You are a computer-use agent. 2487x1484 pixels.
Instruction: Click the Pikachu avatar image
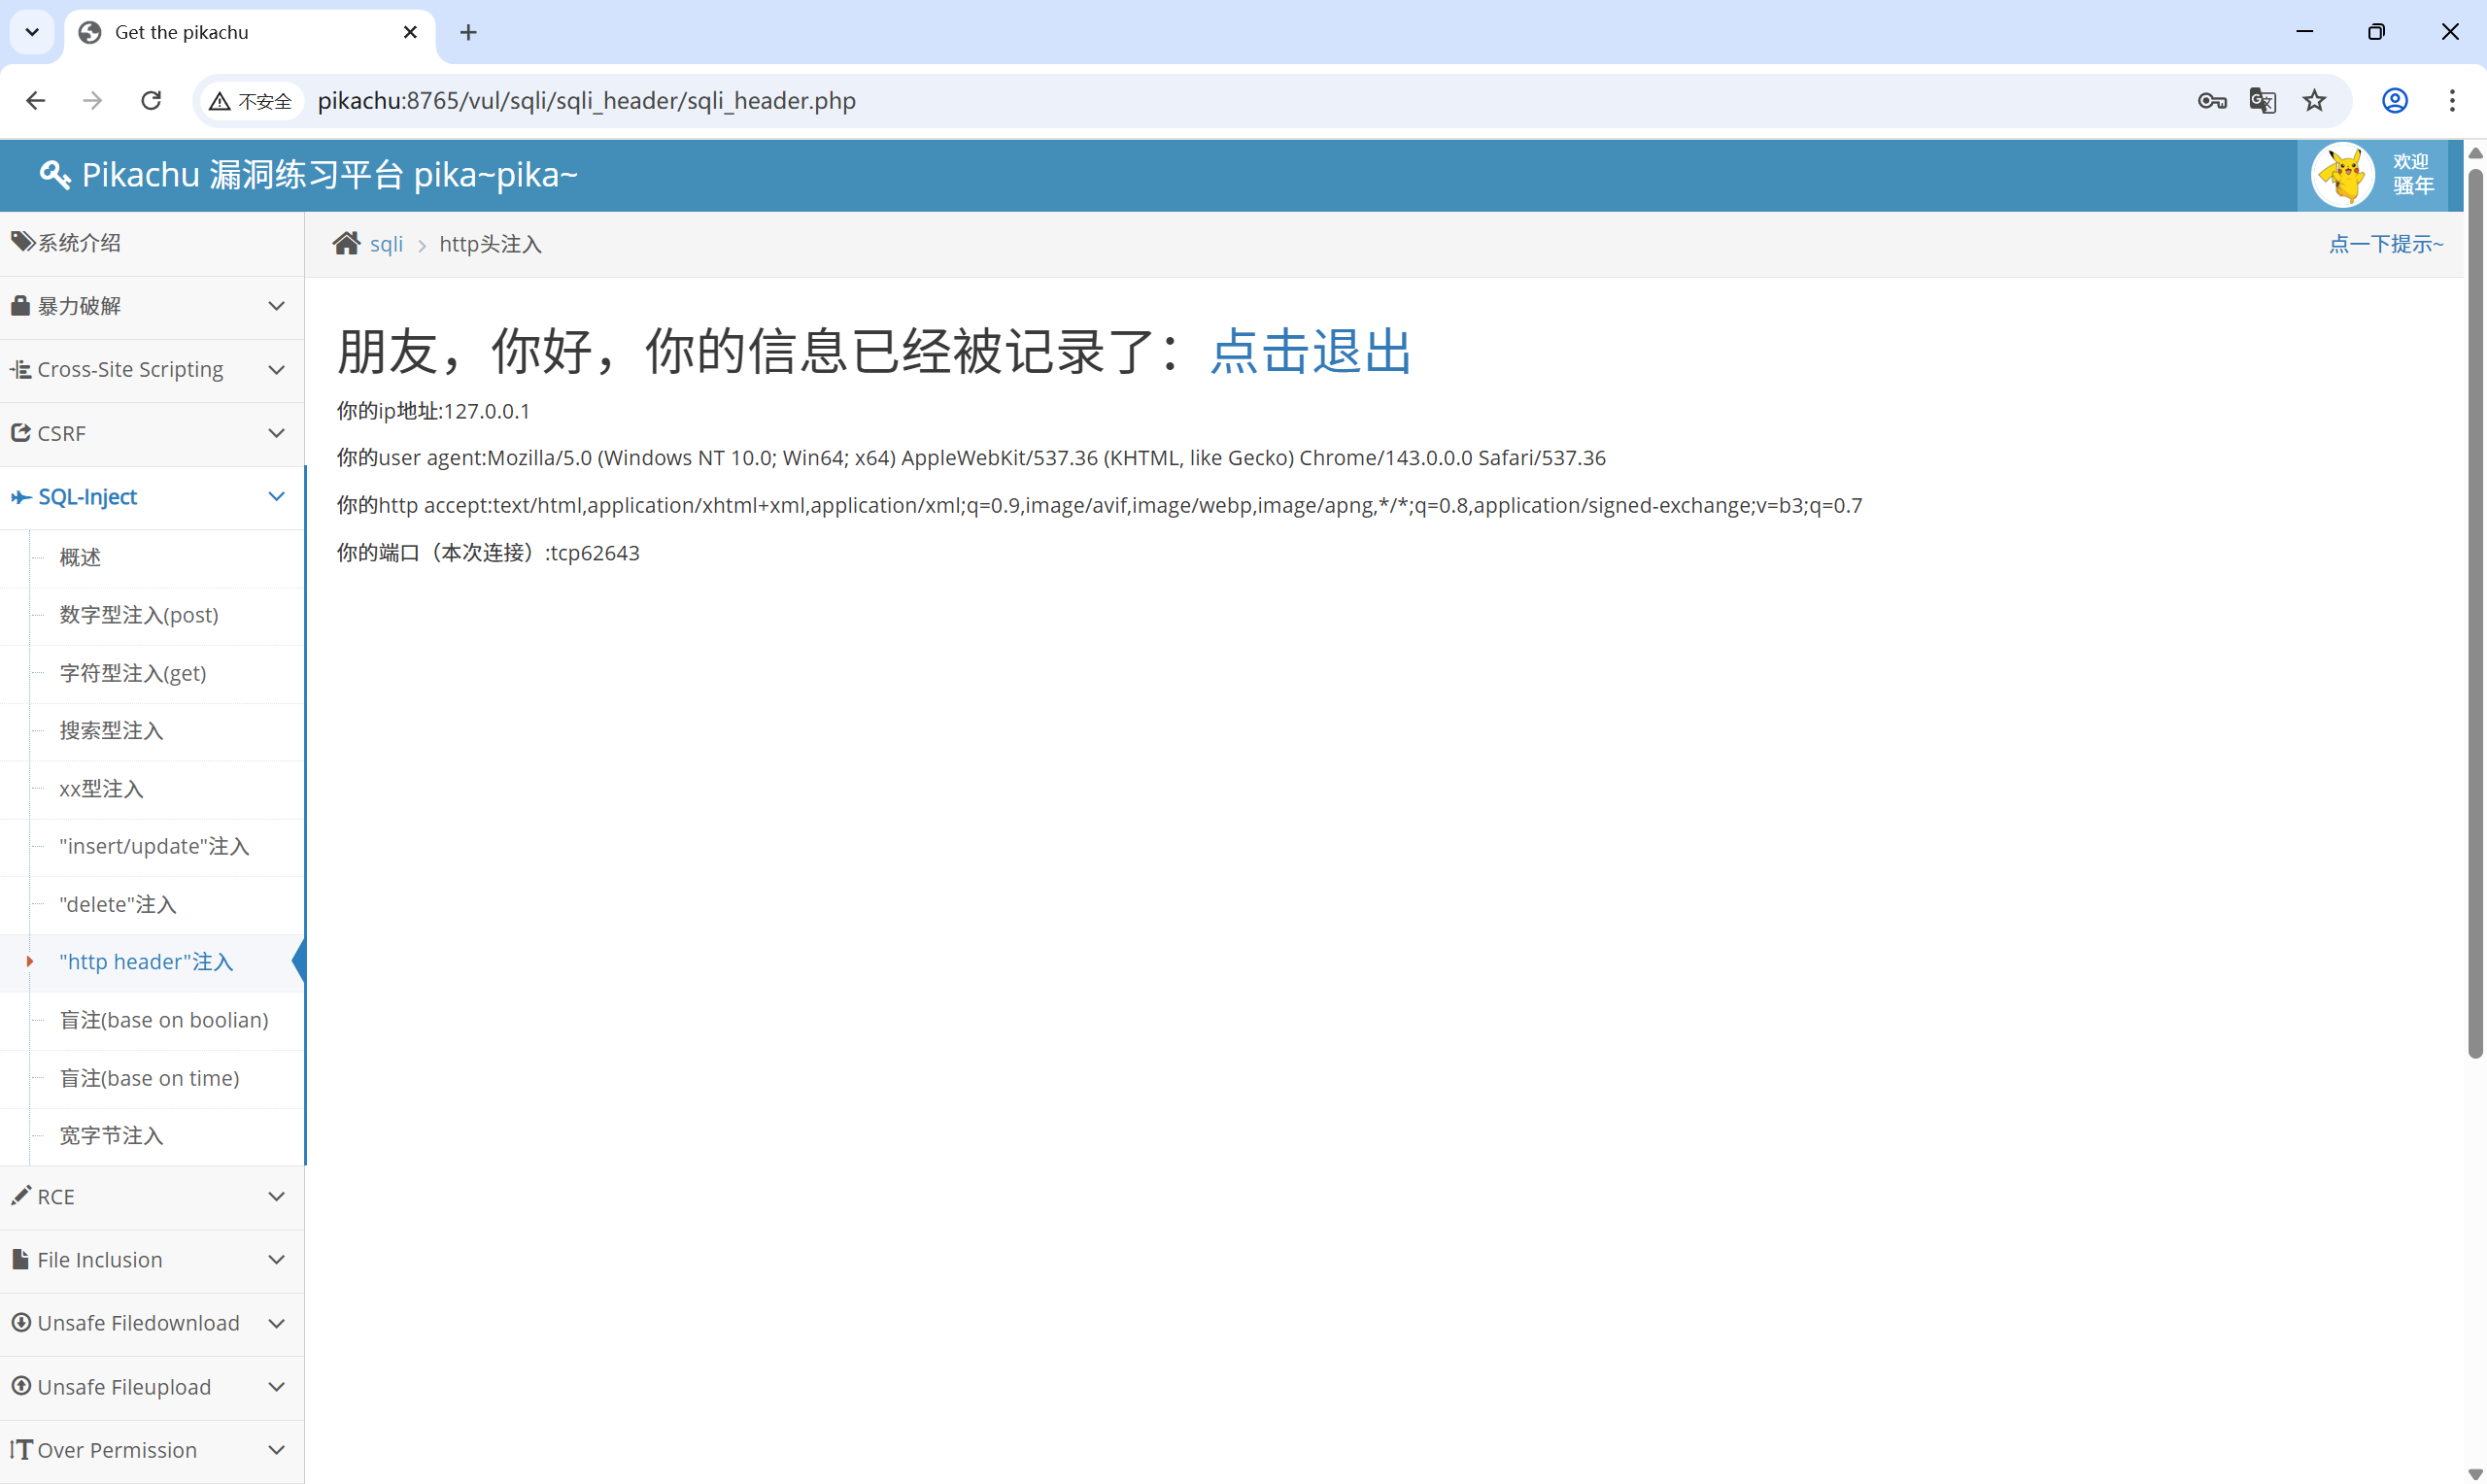pos(2342,176)
